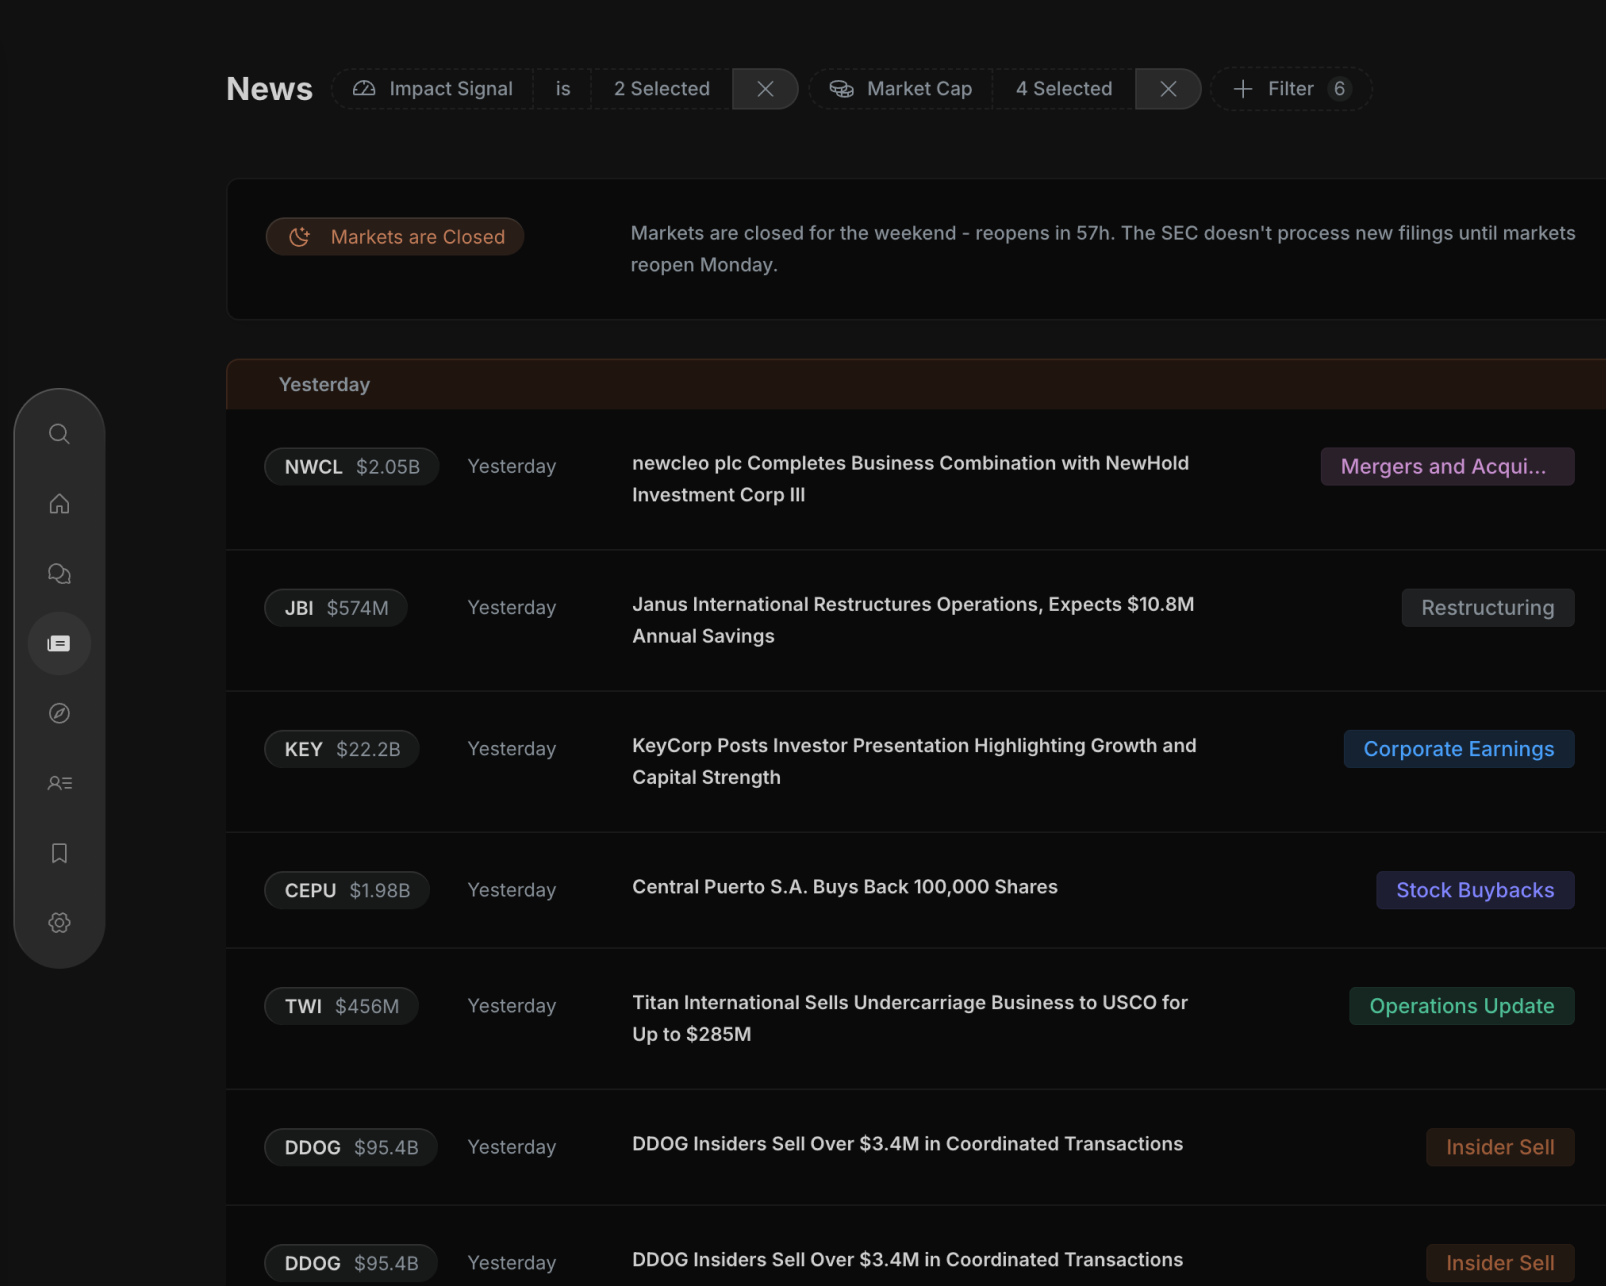Click the moon icon in Markets are Closed
The image size is (1606, 1286).
(x=299, y=237)
